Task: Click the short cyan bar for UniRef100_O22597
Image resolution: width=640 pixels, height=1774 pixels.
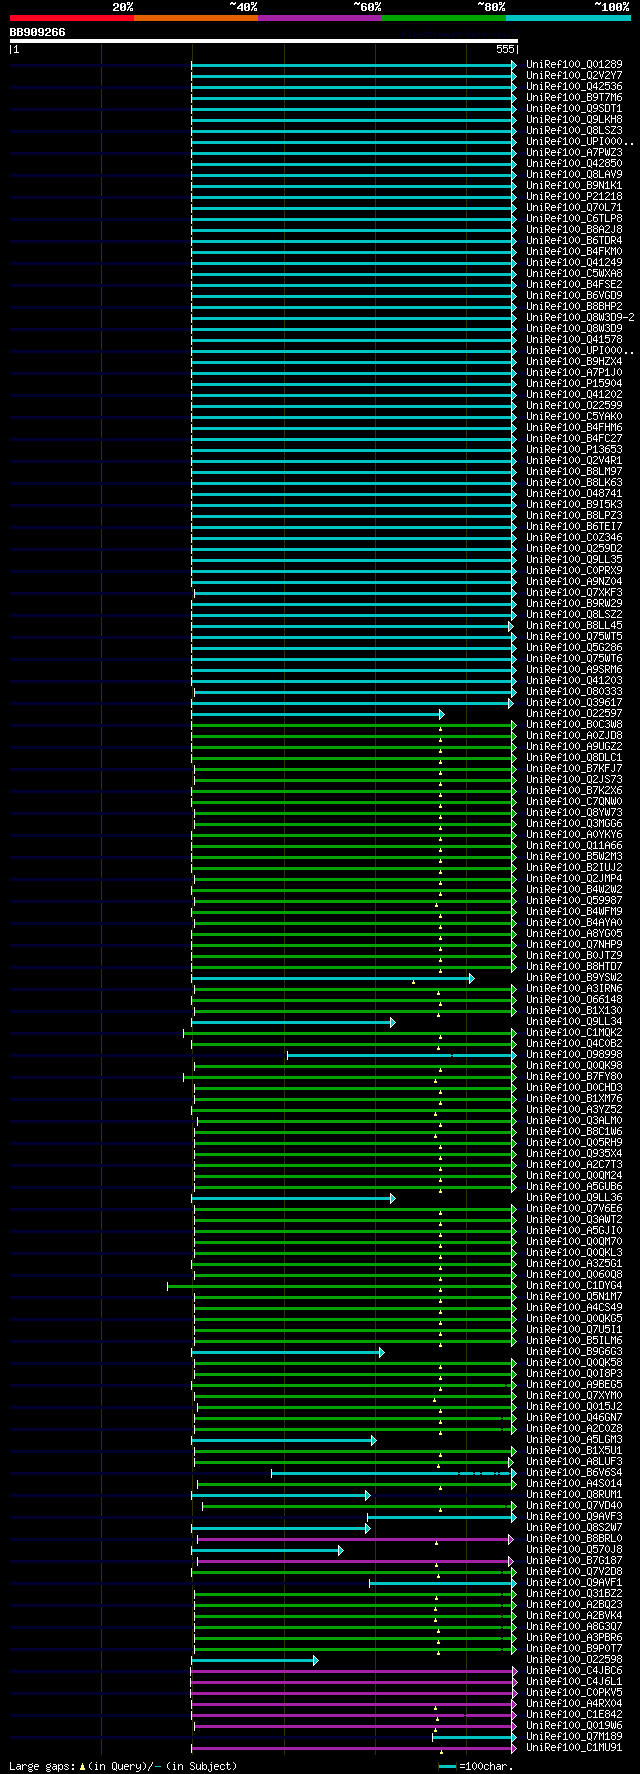Action: pos(317,714)
